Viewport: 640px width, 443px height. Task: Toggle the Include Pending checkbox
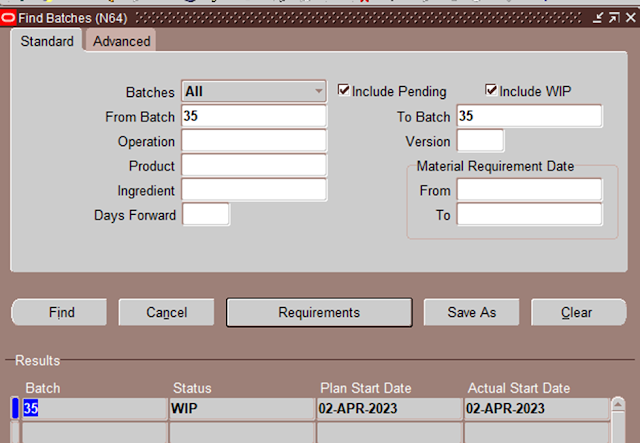(x=344, y=90)
